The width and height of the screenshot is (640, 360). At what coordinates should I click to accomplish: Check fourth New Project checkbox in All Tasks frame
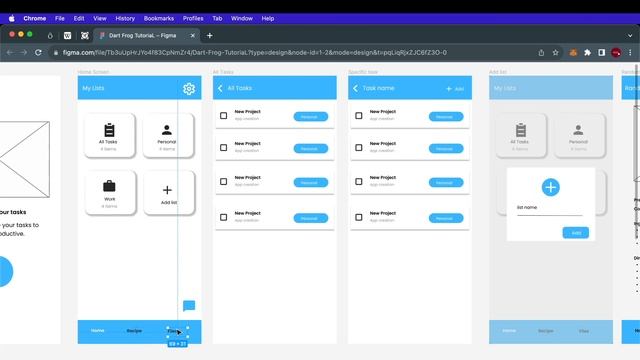coord(223,217)
